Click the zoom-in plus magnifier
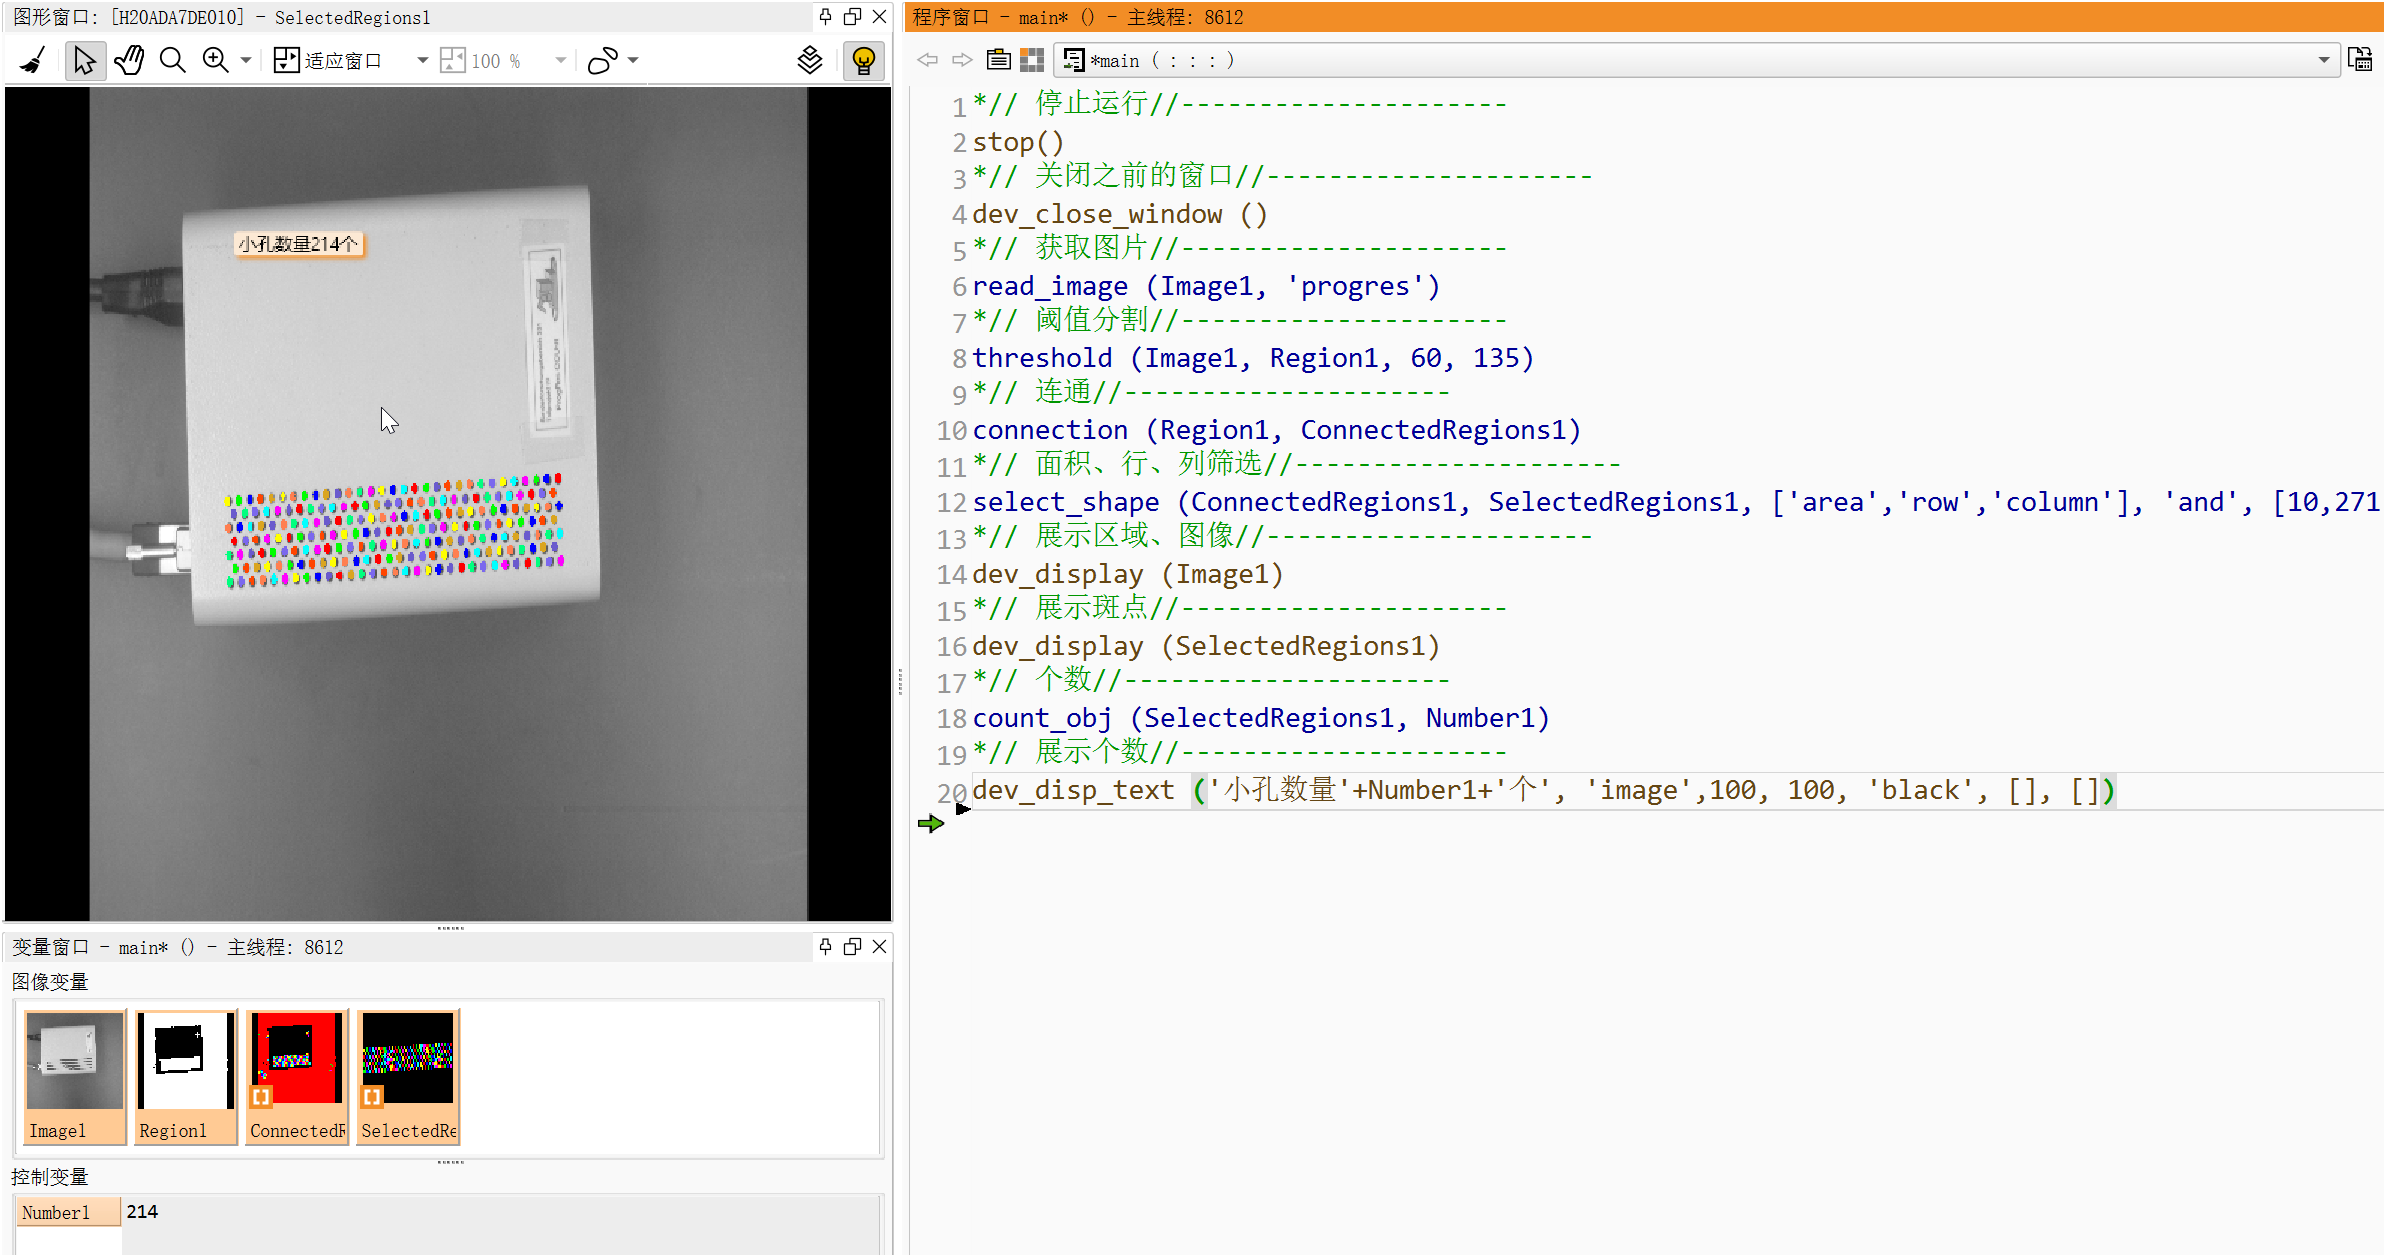This screenshot has width=2384, height=1255. click(215, 61)
